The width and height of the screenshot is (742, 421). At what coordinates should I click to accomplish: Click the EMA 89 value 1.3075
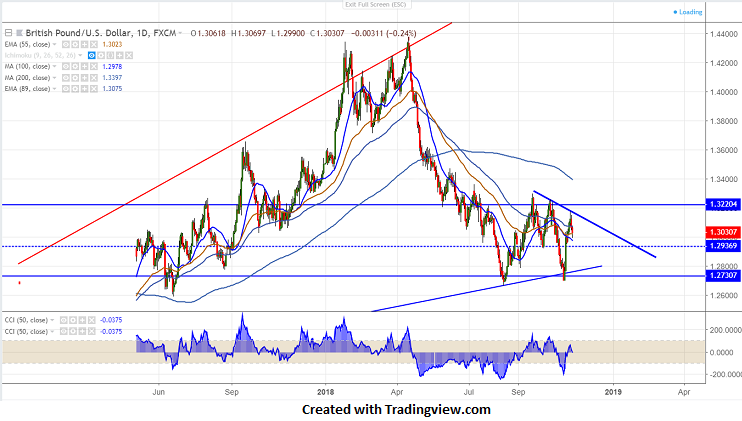click(112, 88)
